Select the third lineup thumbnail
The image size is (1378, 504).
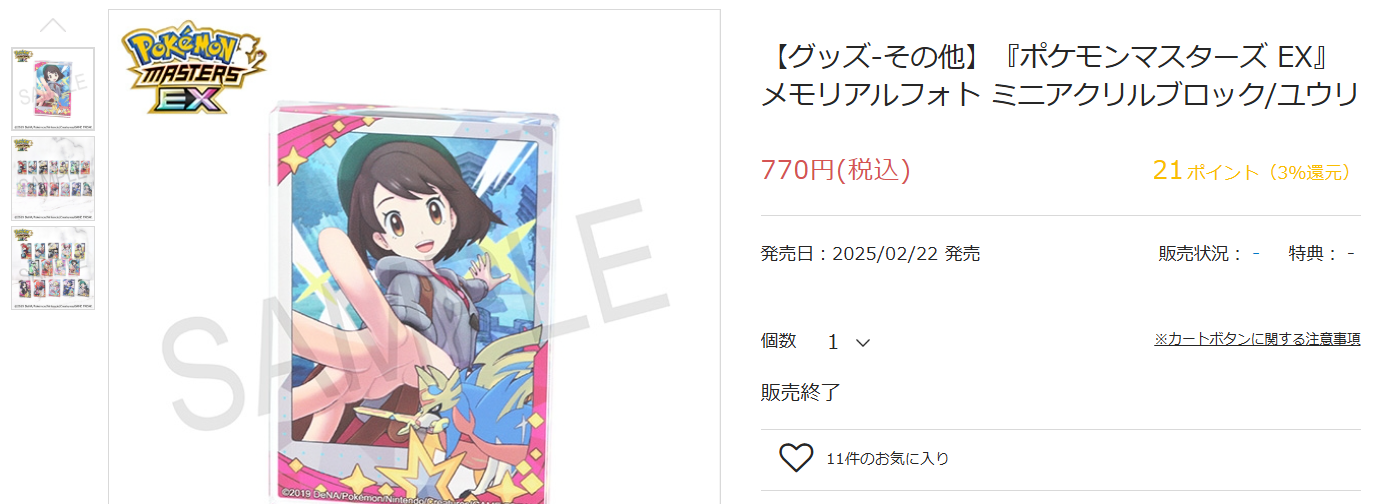53,267
